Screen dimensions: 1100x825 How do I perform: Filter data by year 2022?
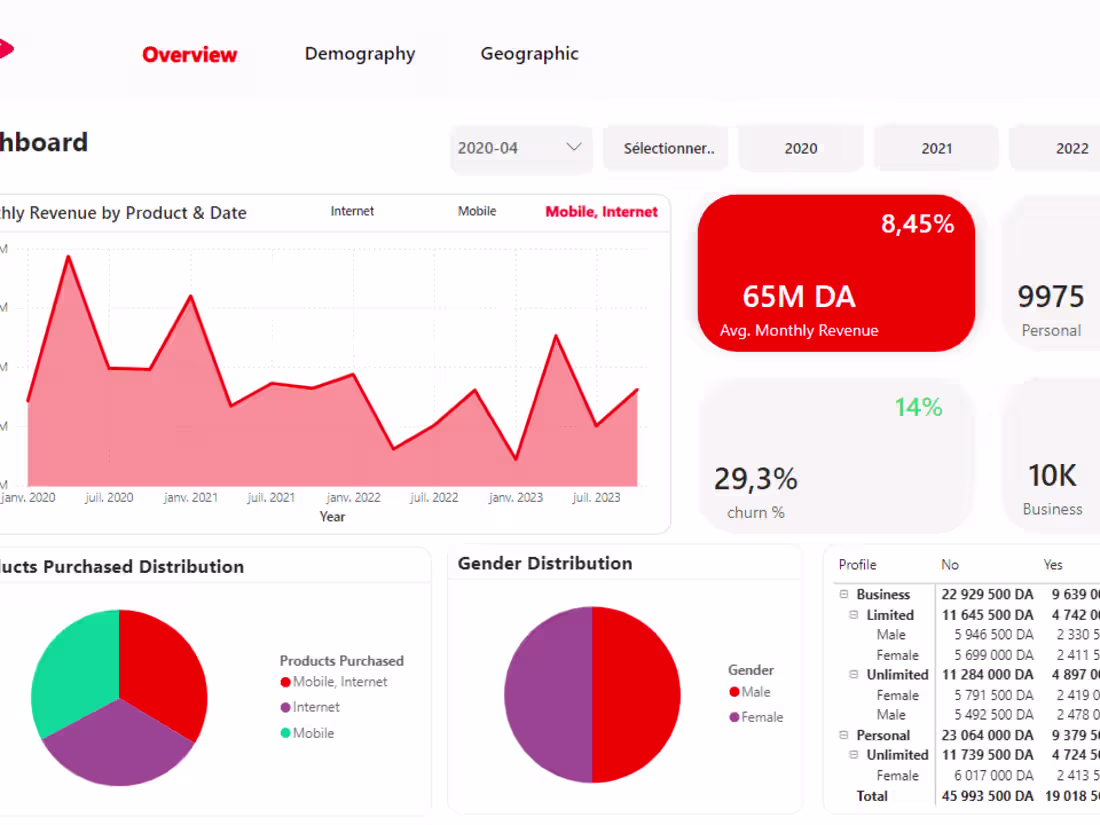(x=1071, y=147)
